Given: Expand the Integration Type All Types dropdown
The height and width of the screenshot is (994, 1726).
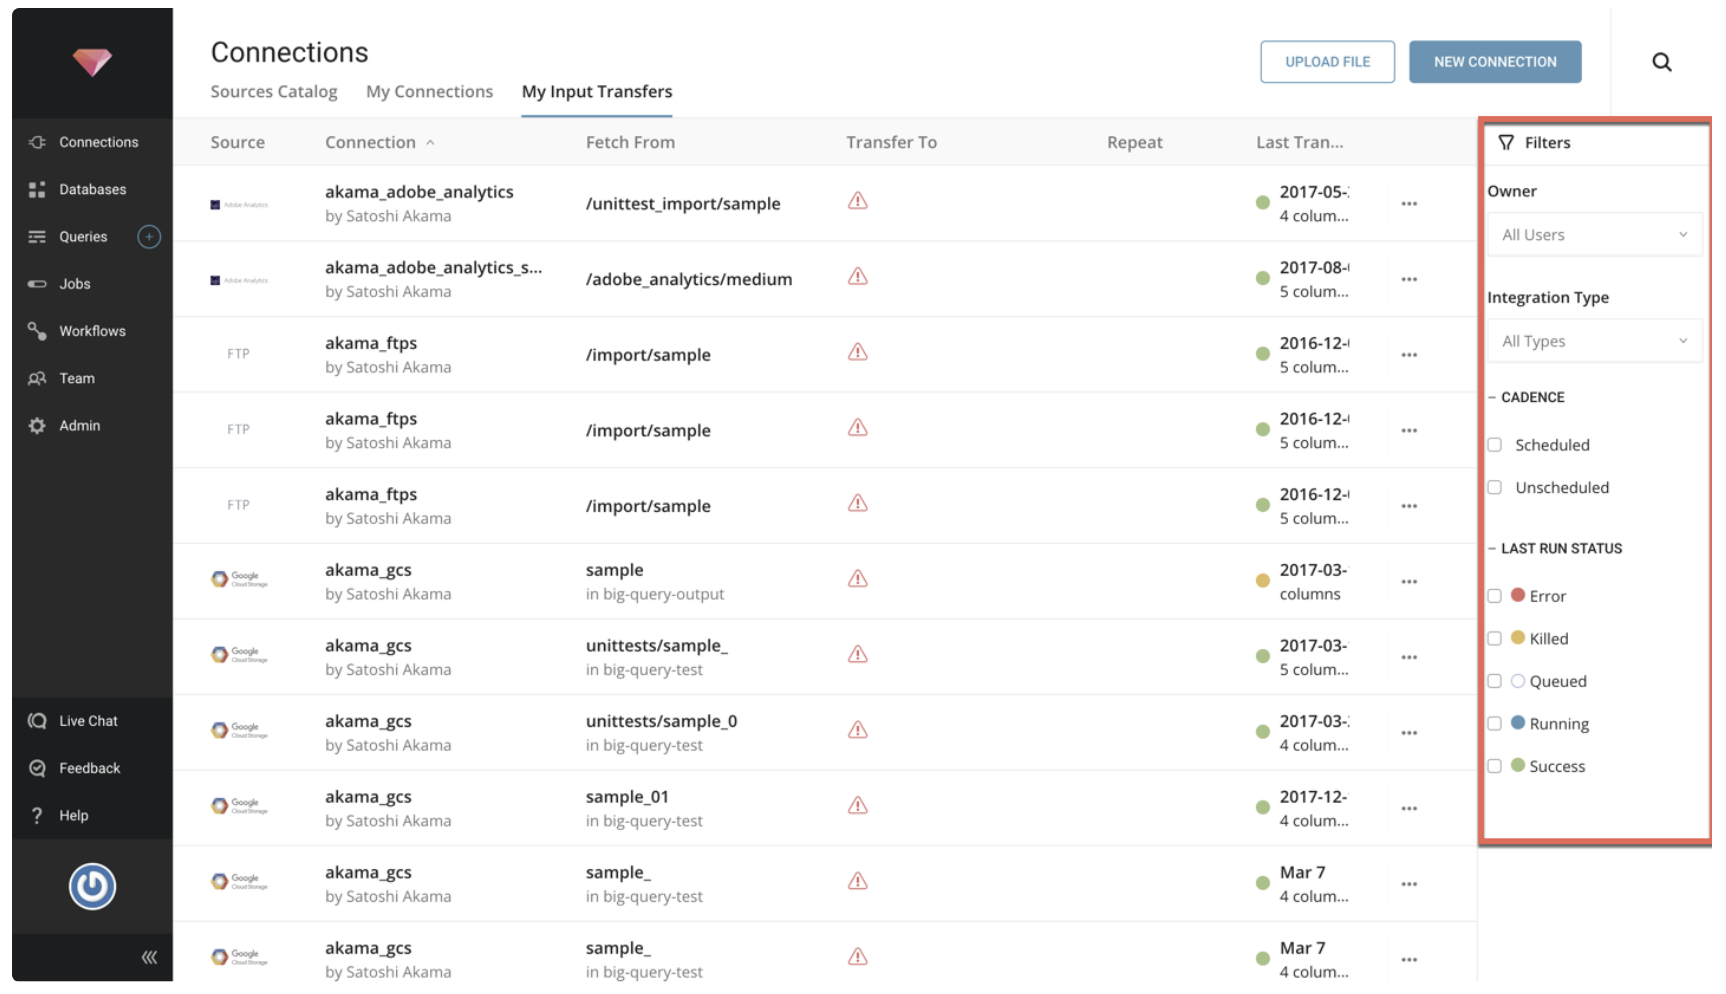Looking at the screenshot, I should tap(1593, 341).
